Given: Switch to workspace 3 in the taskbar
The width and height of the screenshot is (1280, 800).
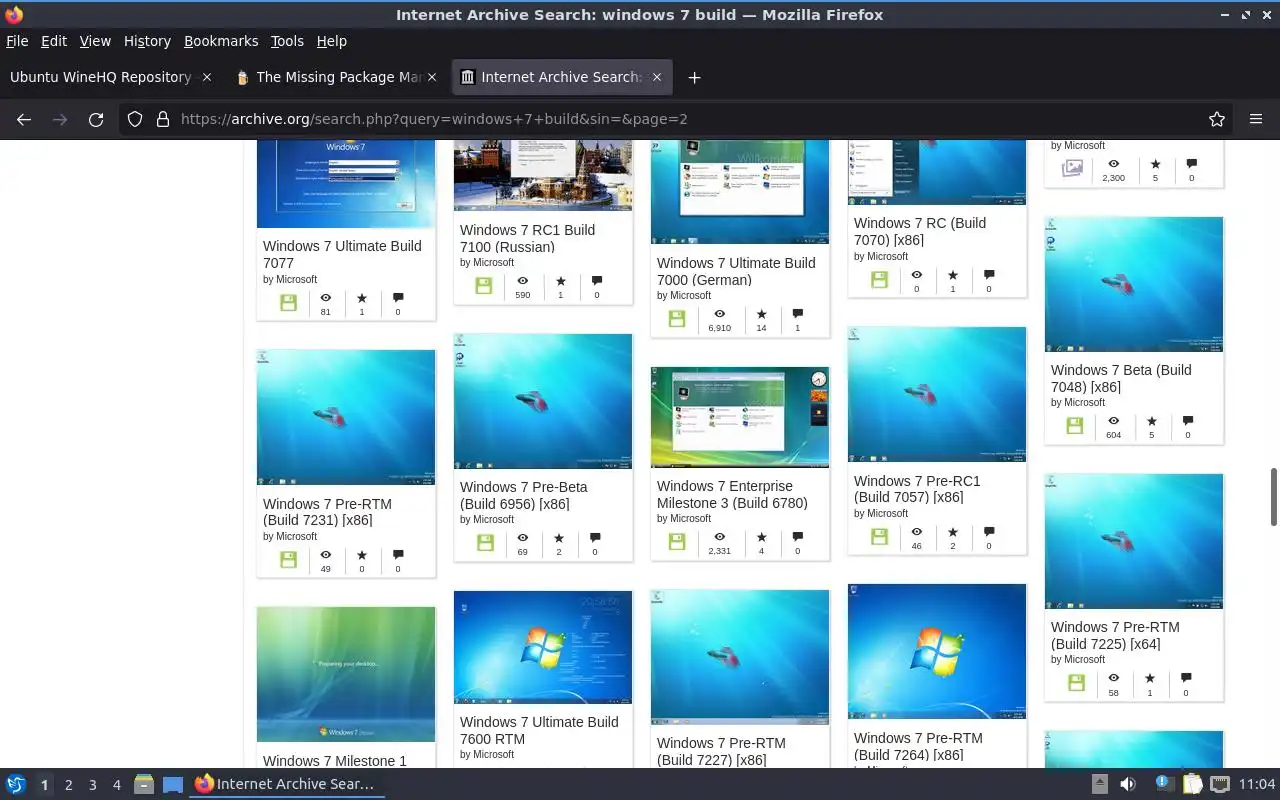Looking at the screenshot, I should (x=93, y=785).
